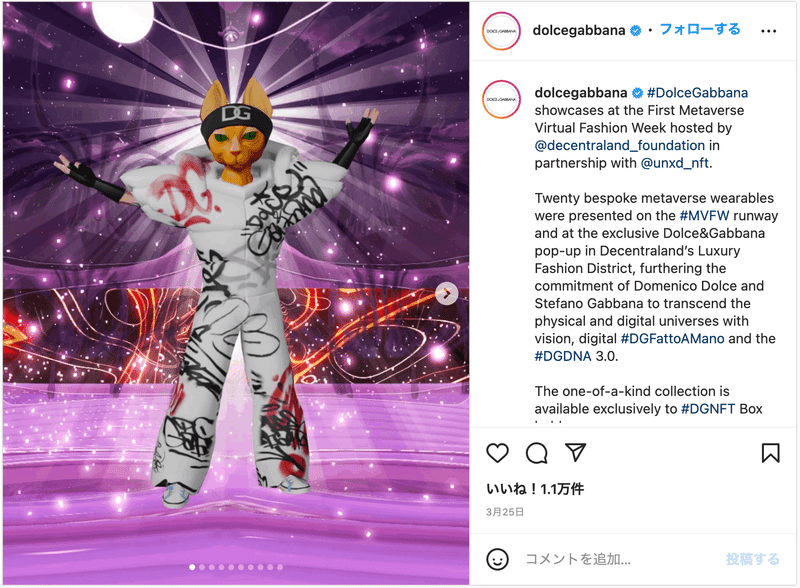The width and height of the screenshot is (800, 588).
Task: Click in the コメントを追加 comment field
Action: (619, 559)
